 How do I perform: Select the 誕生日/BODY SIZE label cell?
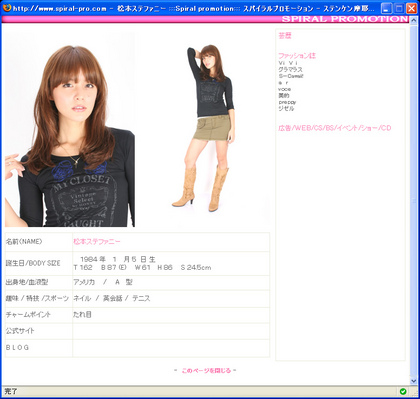pos(39,263)
